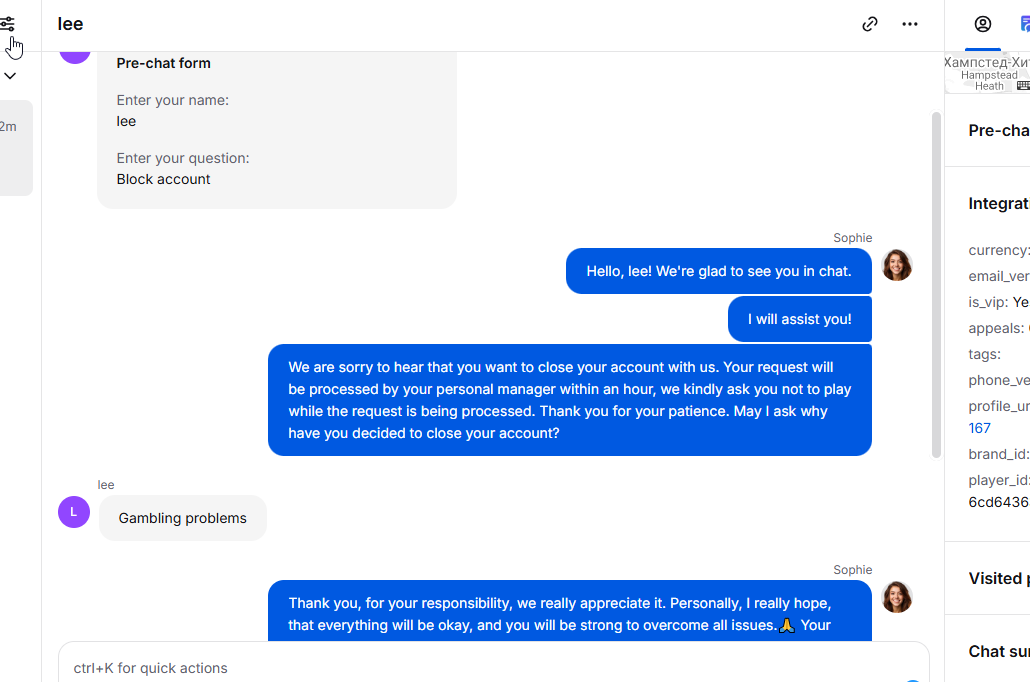Expand the chat list chevron dropdown
The image size is (1030, 682).
click(10, 75)
